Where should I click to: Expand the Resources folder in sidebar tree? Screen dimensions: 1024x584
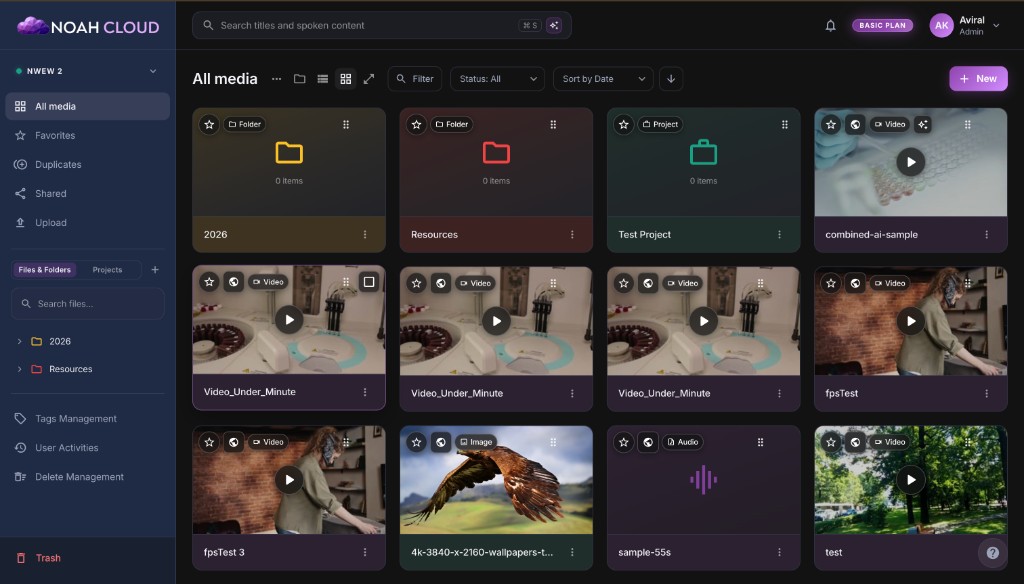pyautogui.click(x=19, y=369)
